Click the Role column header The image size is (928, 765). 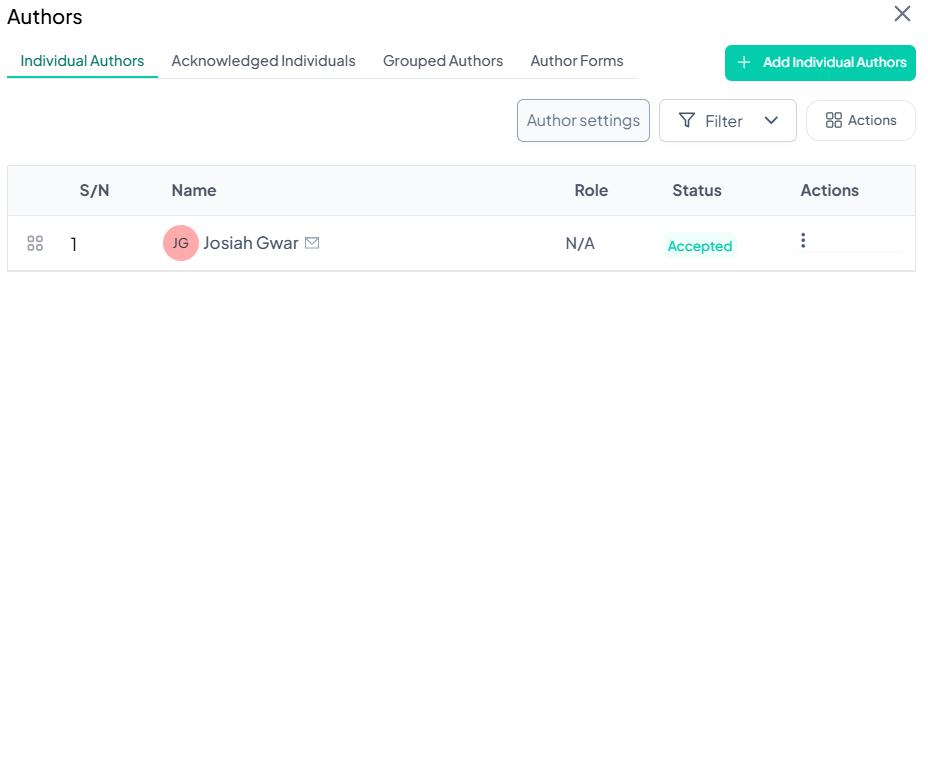(591, 190)
